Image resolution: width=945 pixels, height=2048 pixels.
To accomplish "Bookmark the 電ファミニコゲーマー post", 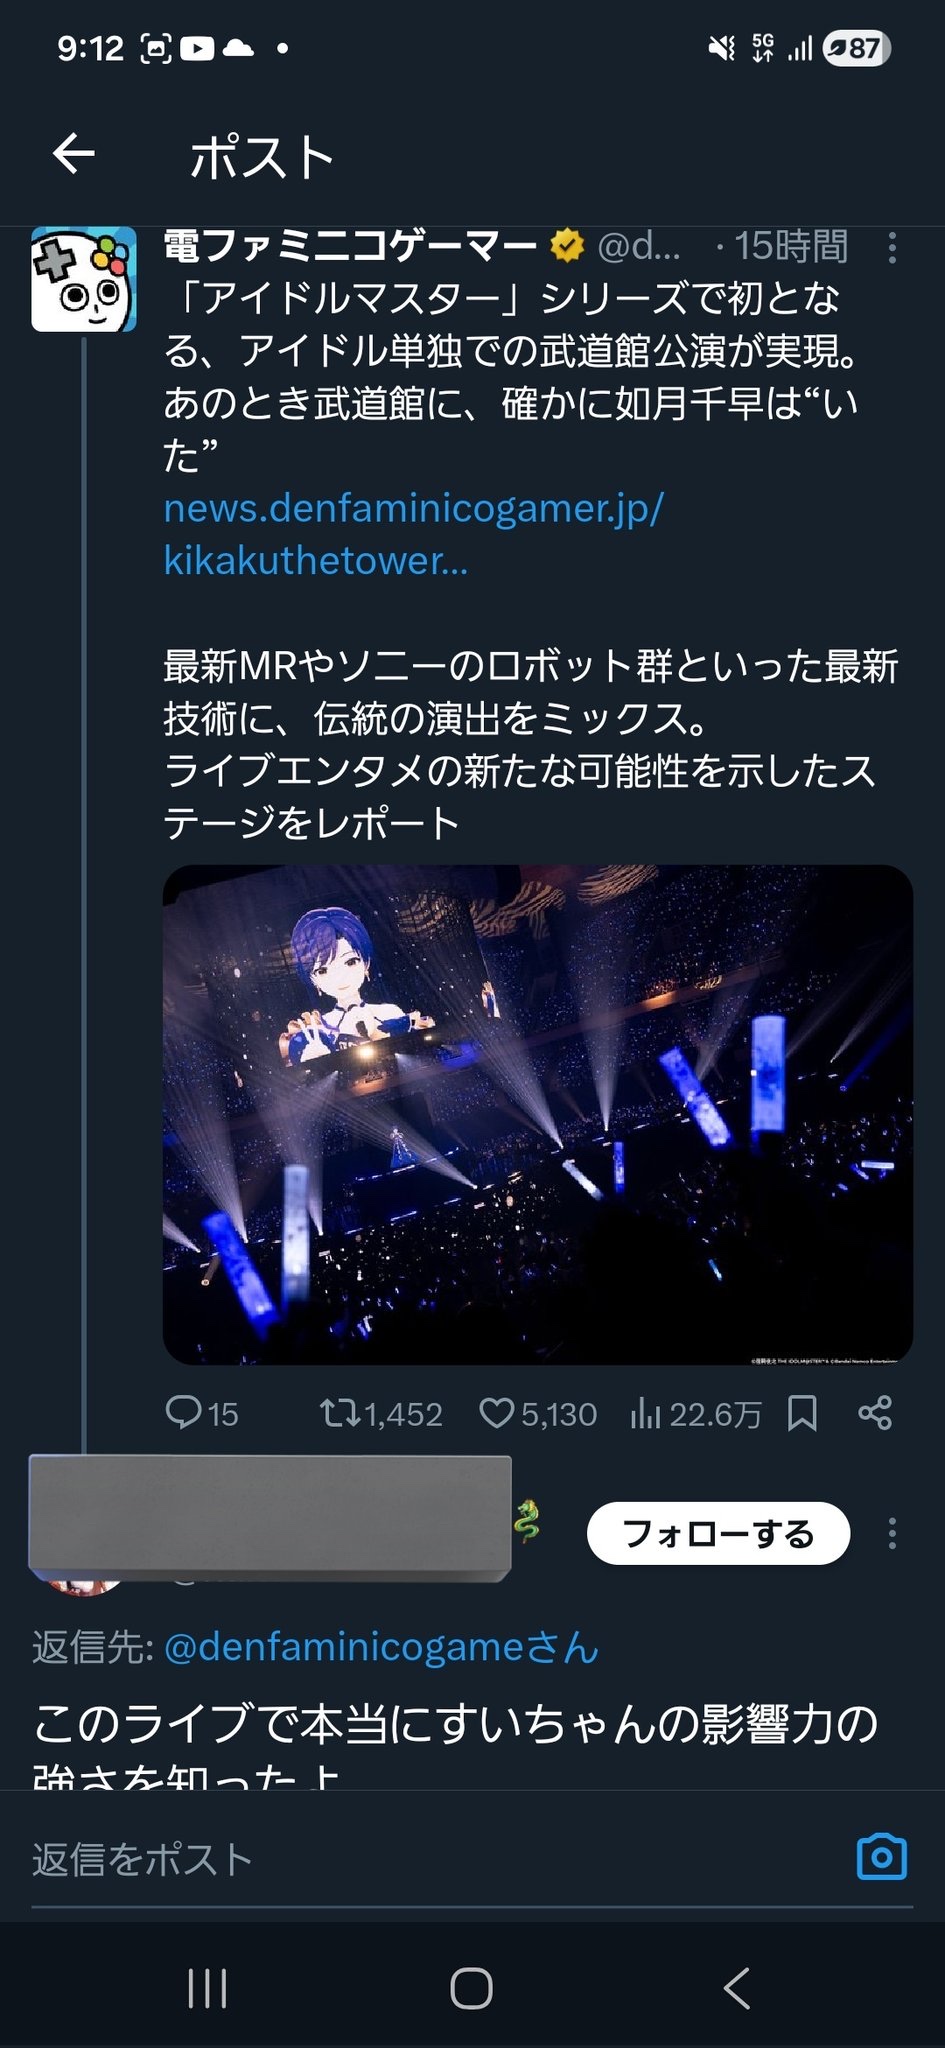I will tap(802, 1412).
